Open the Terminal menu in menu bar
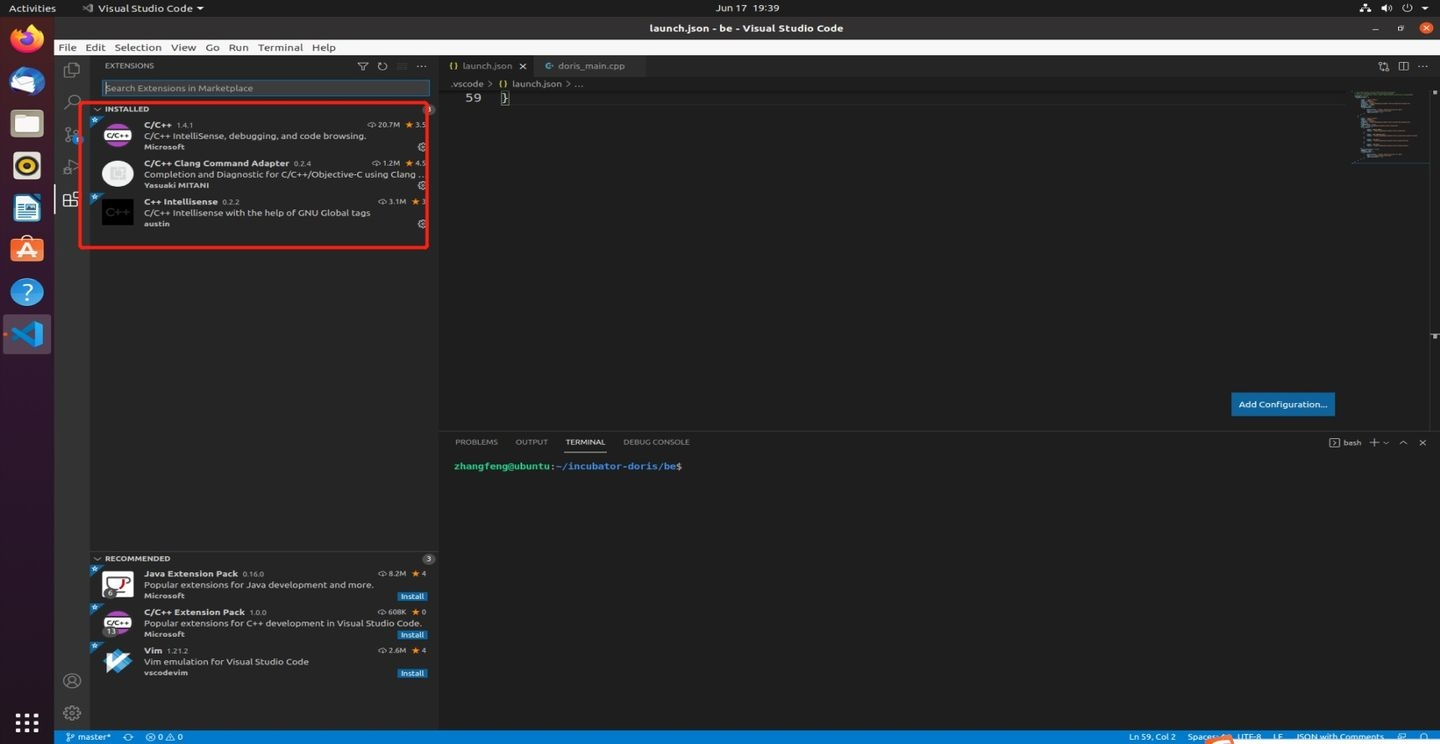1440x744 pixels. coord(280,47)
